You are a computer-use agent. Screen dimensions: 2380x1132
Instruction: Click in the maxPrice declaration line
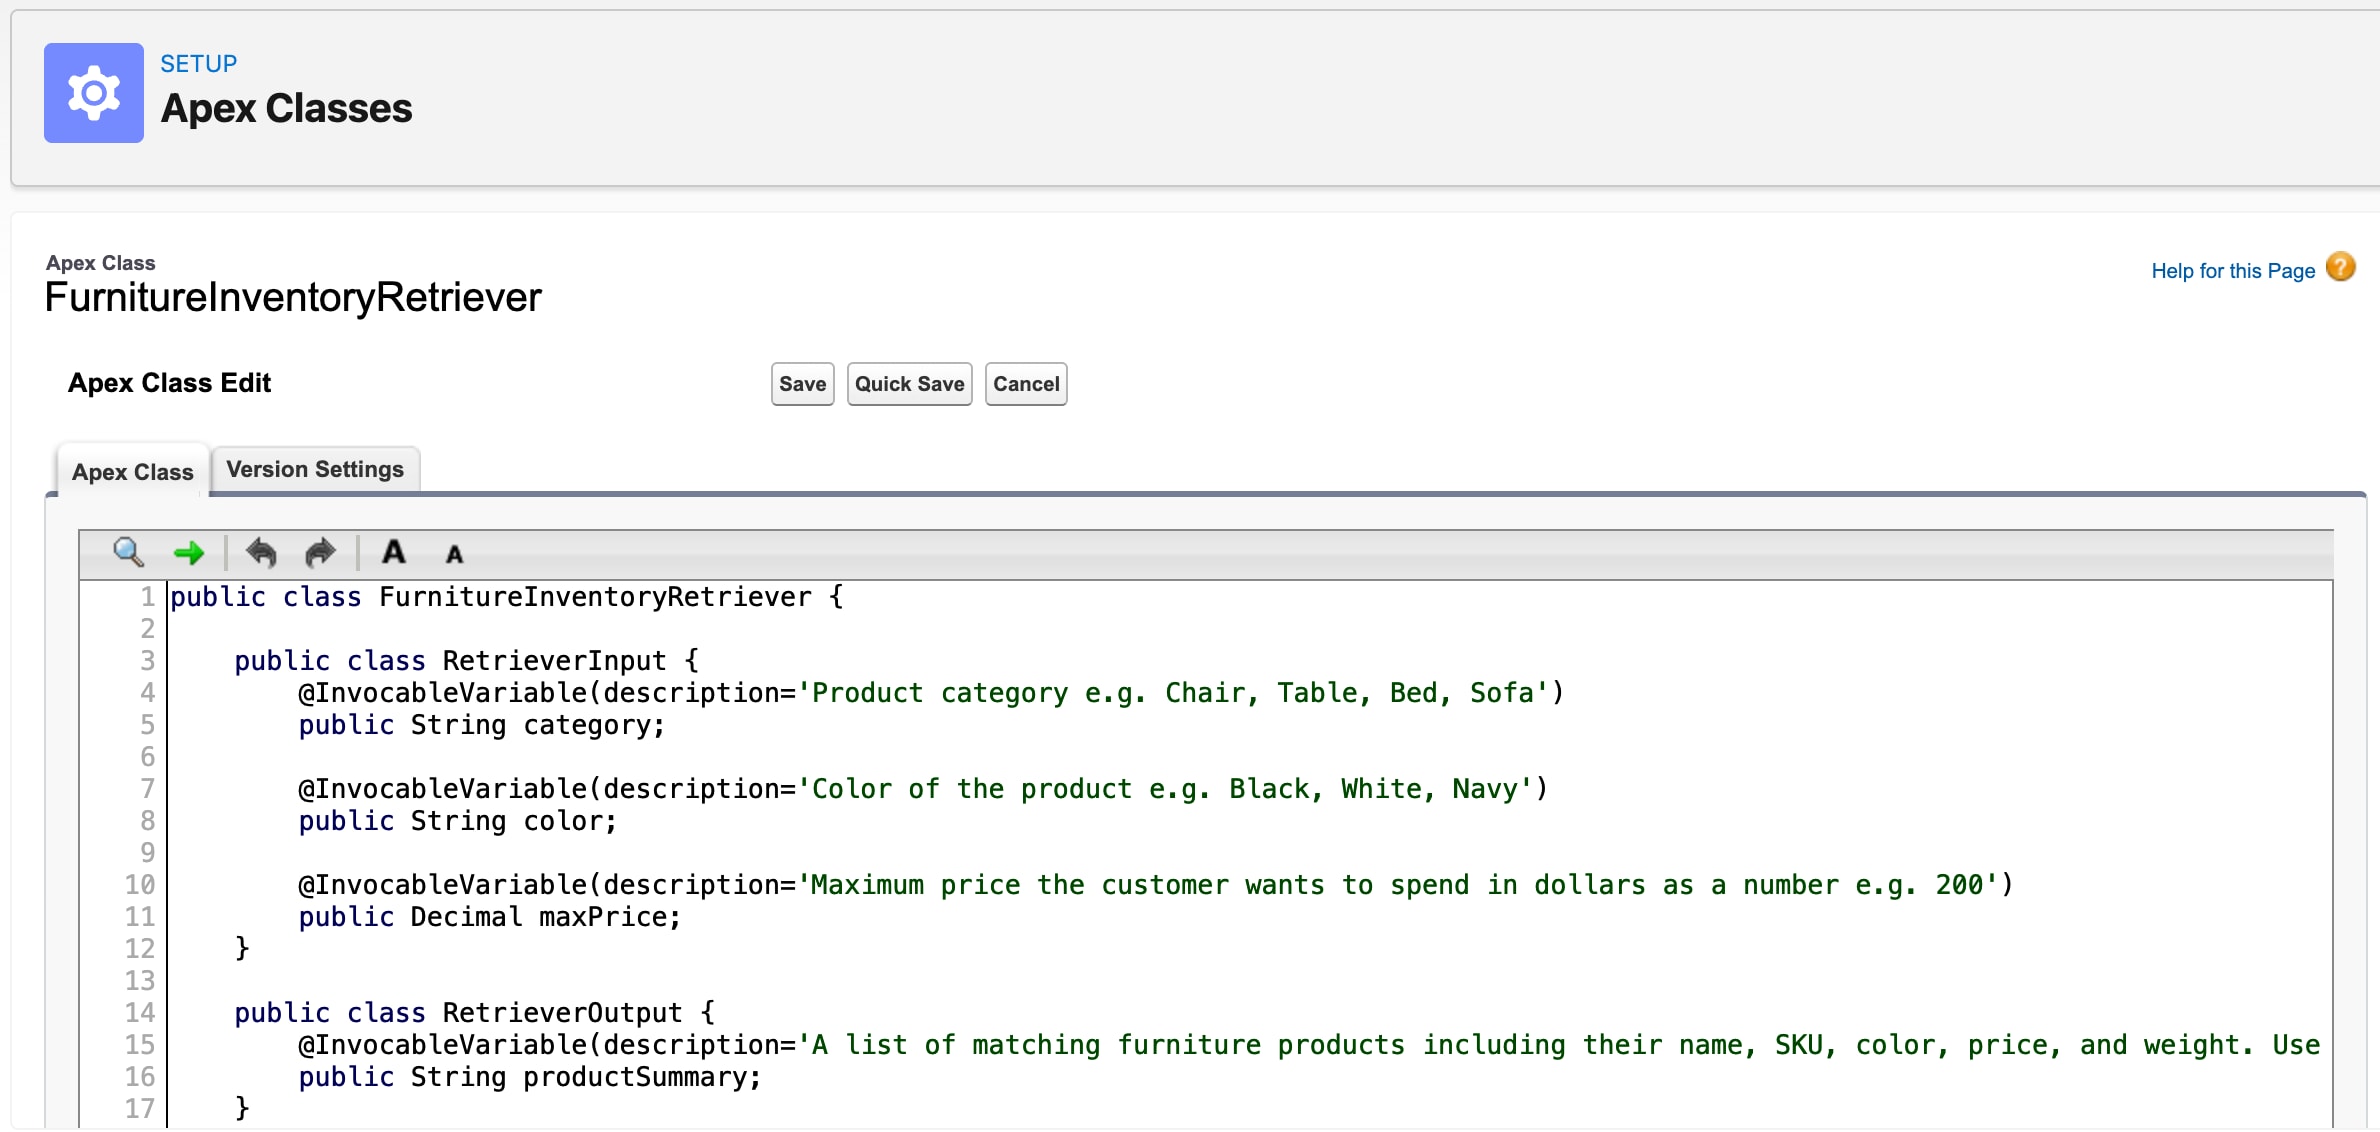(490, 917)
